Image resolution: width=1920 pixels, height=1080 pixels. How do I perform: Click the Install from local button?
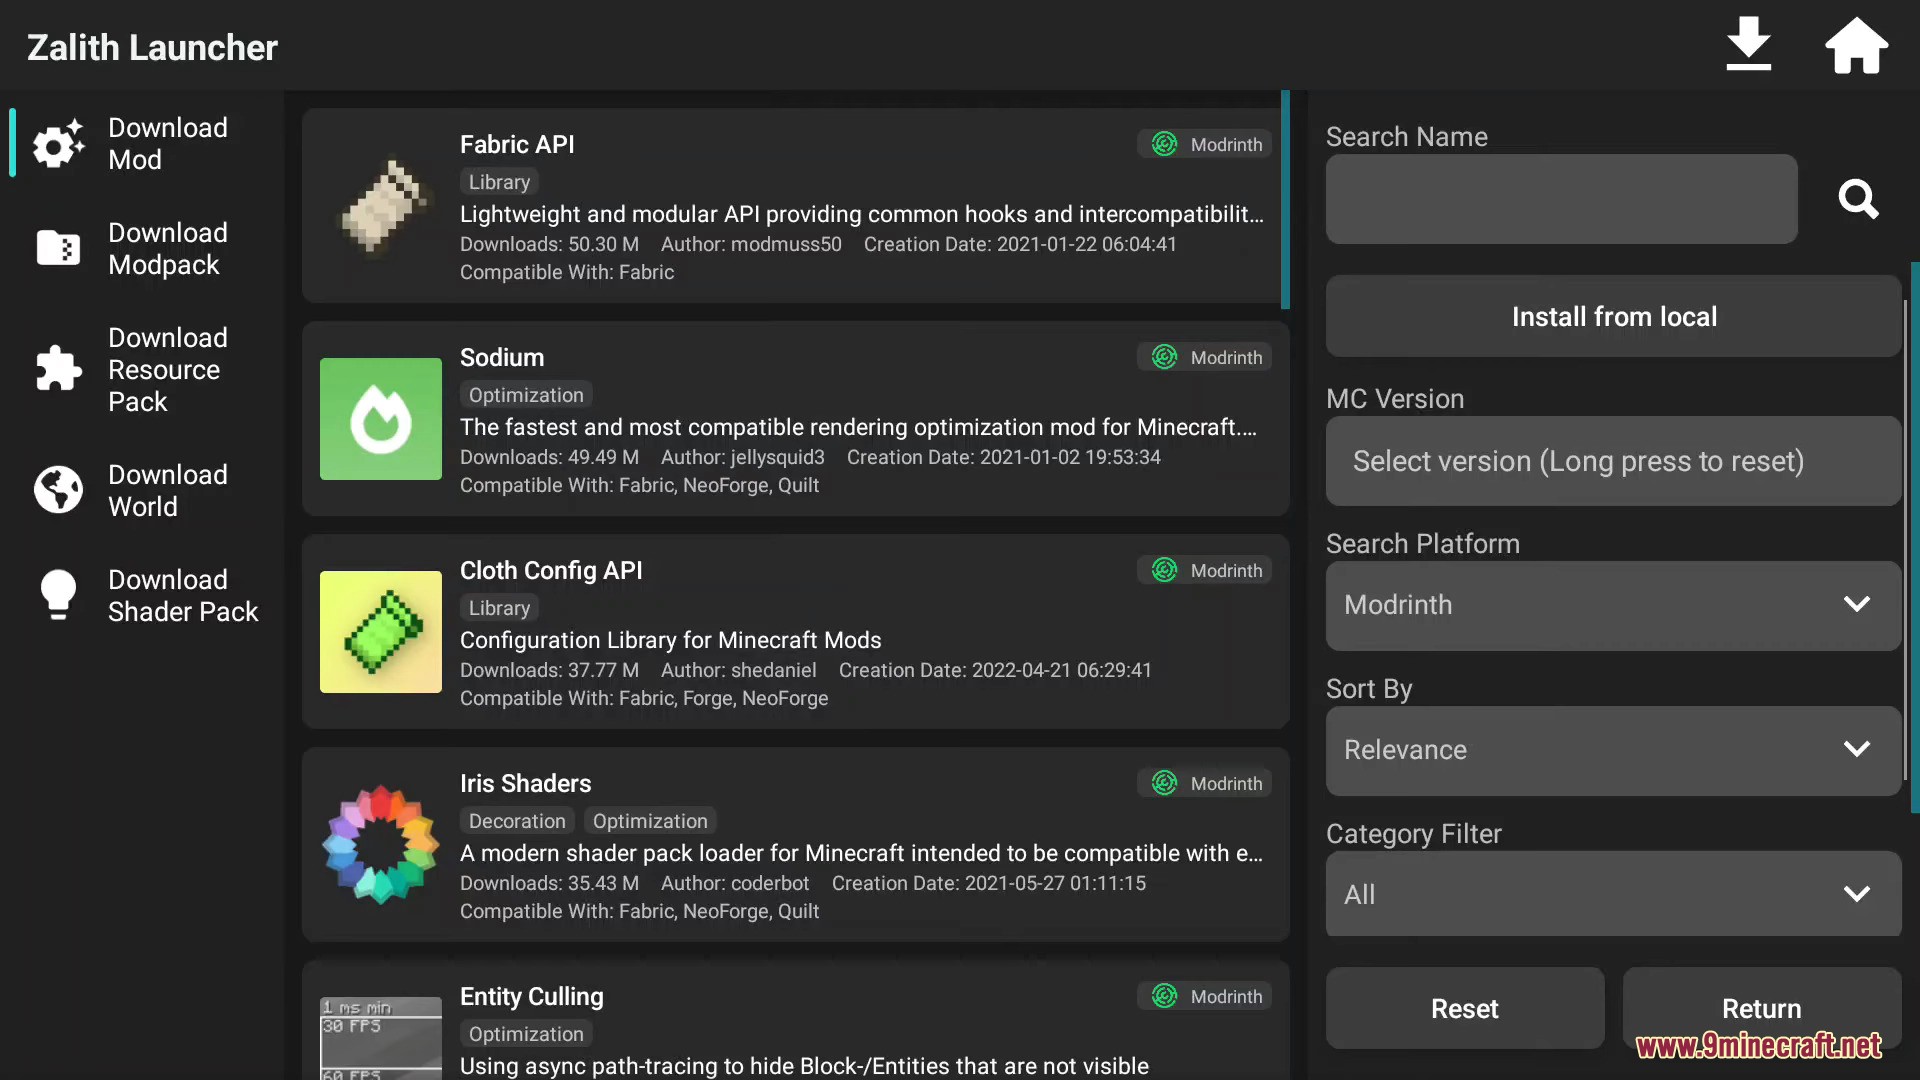coord(1613,316)
